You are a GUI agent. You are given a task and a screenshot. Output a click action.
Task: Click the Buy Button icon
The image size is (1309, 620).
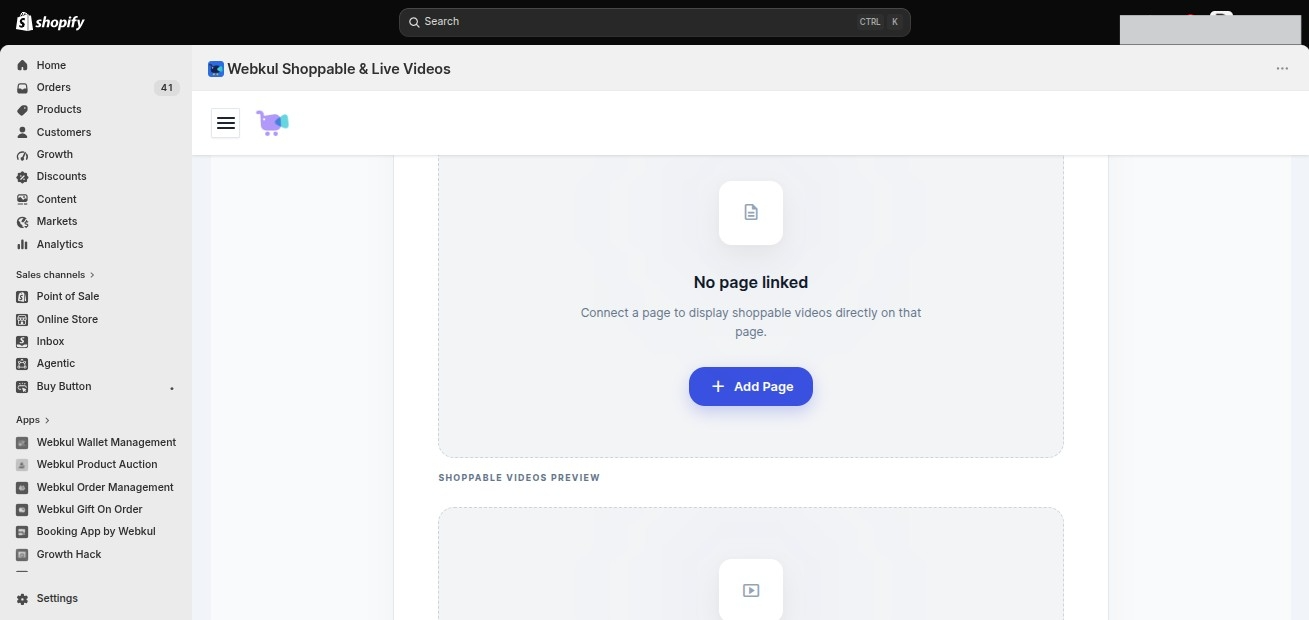tap(22, 386)
